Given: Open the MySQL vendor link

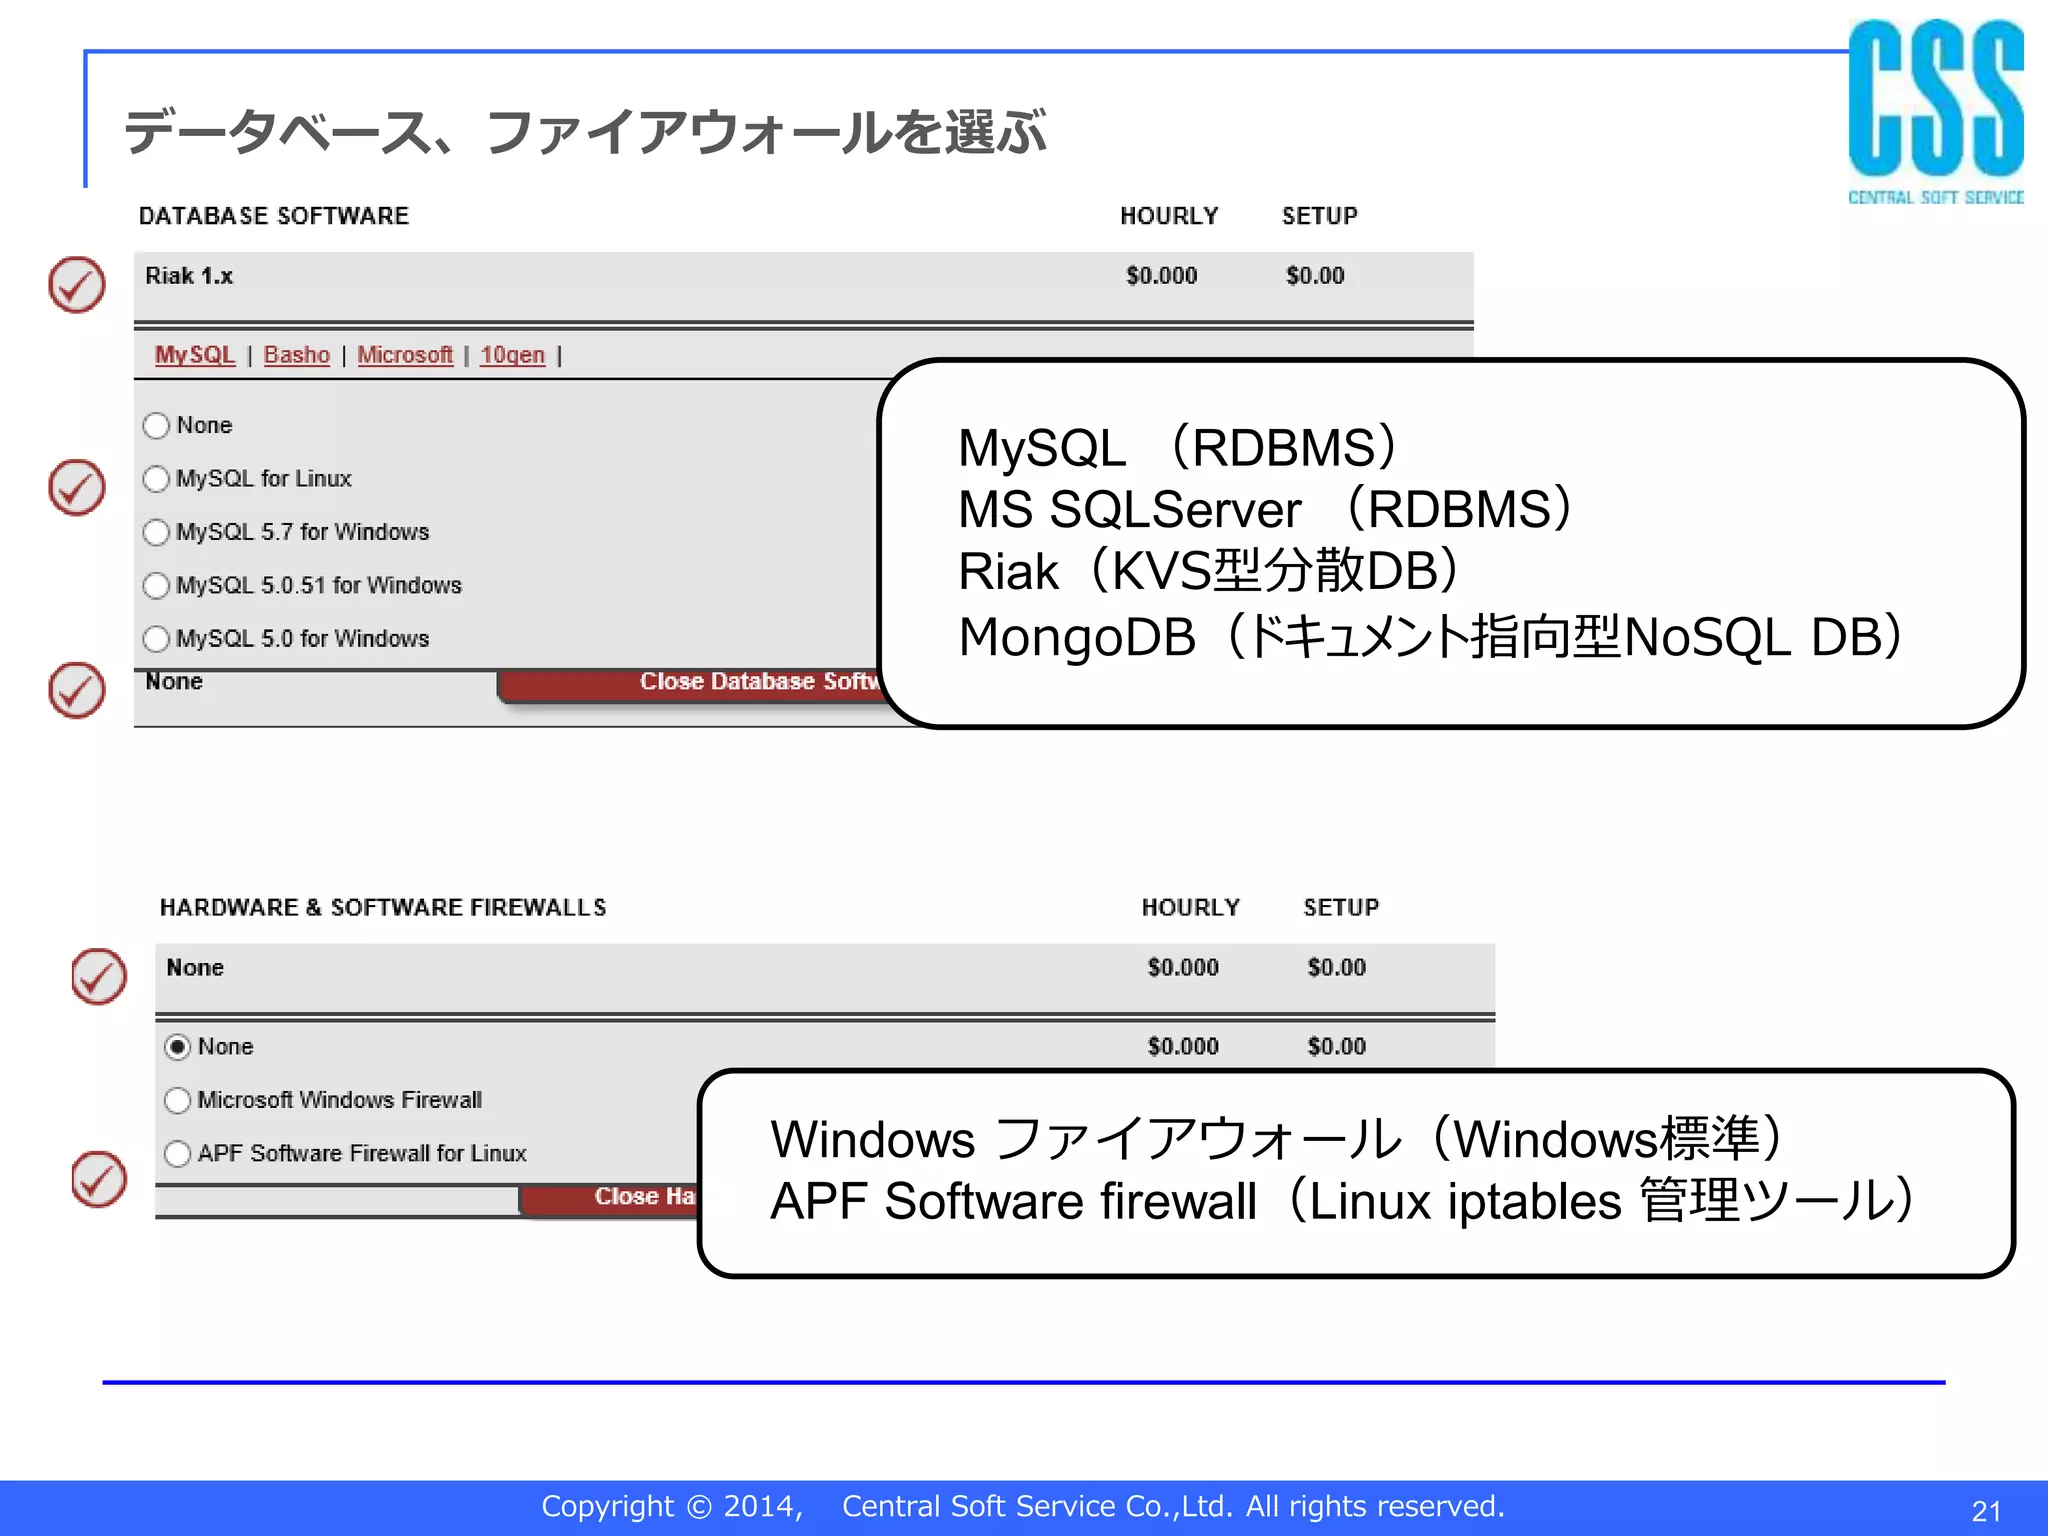Looking at the screenshot, I should 195,355.
